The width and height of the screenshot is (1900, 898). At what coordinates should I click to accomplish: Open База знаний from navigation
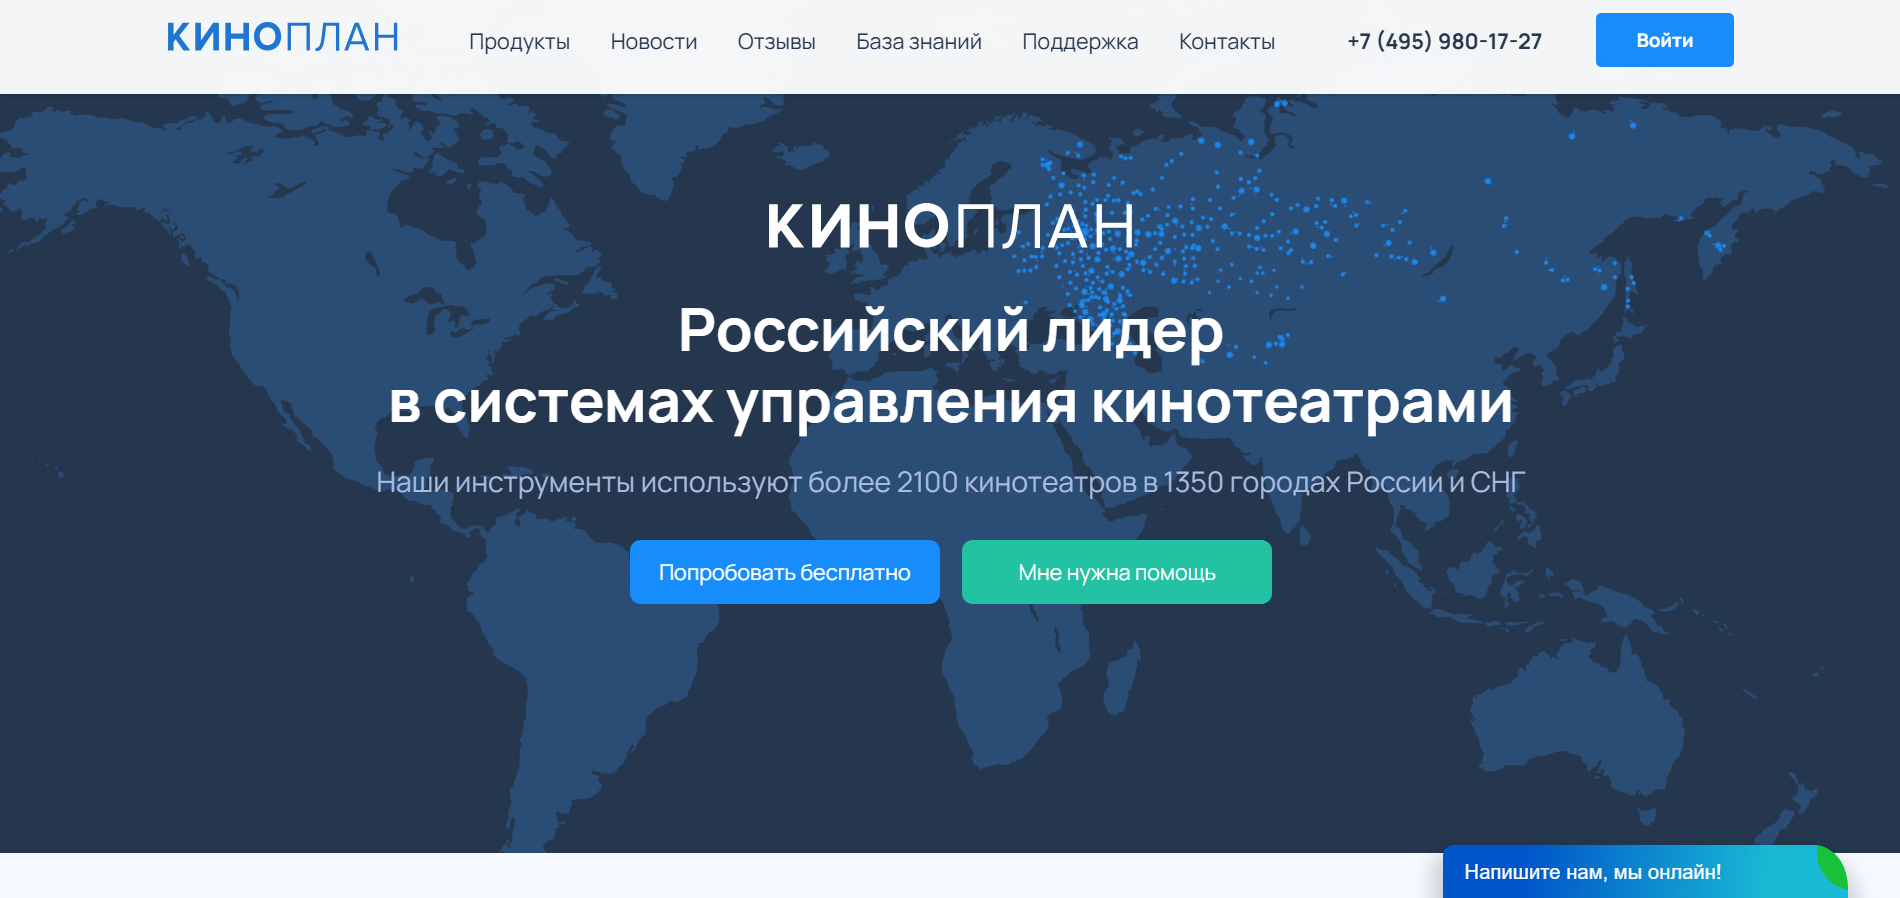919,42
